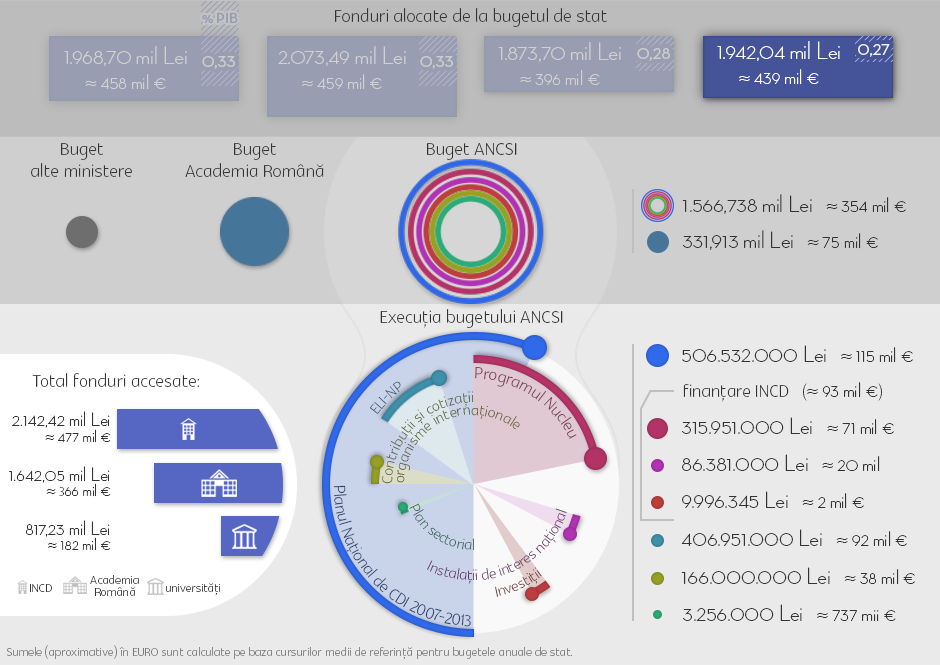Click the olive 166.000.000 Lei legend dot
This screenshot has height=665, width=940.
click(658, 578)
